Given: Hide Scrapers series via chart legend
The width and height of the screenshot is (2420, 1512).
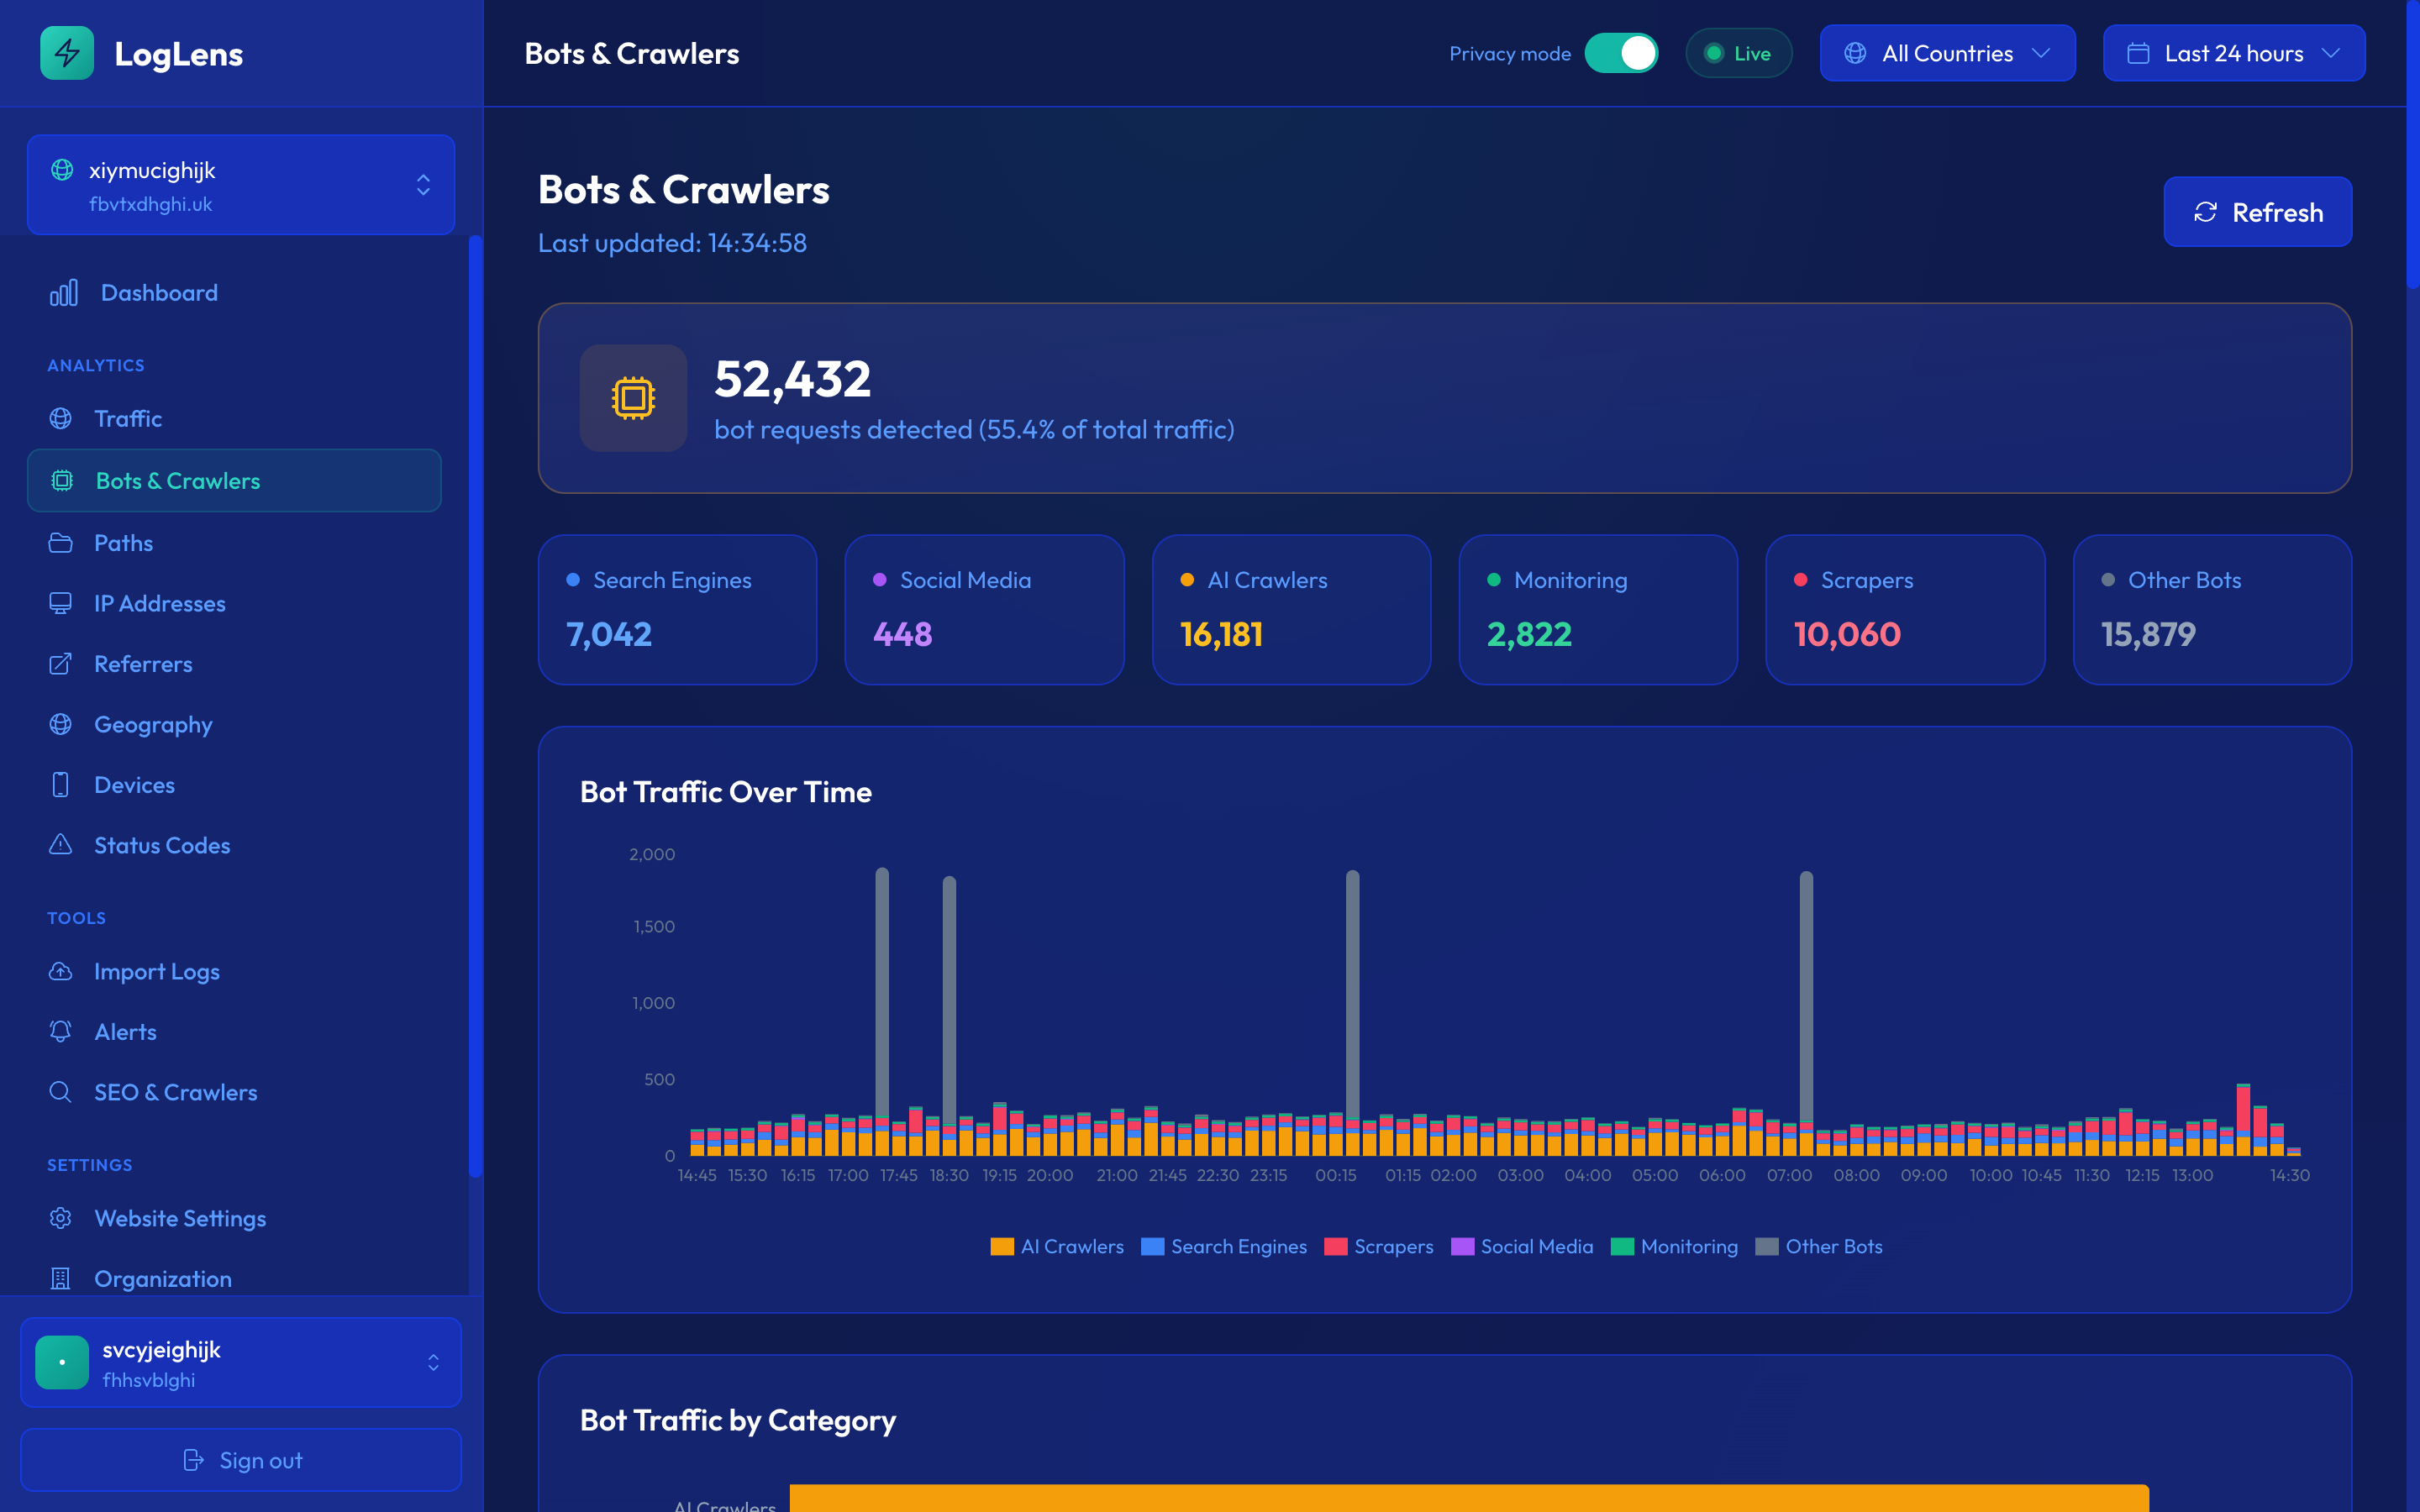Looking at the screenshot, I should point(1379,1246).
